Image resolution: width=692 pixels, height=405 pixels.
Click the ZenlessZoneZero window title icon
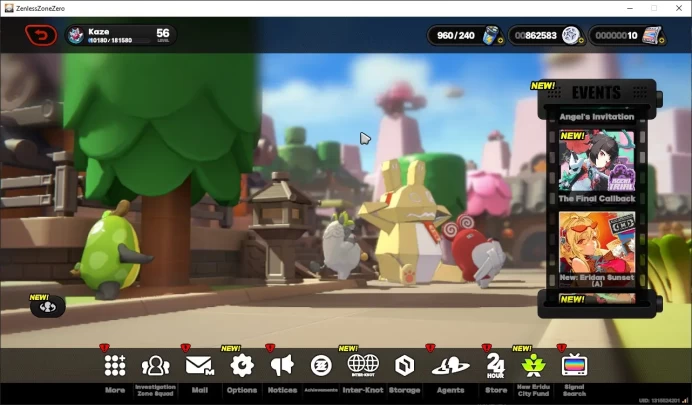[x=9, y=8]
